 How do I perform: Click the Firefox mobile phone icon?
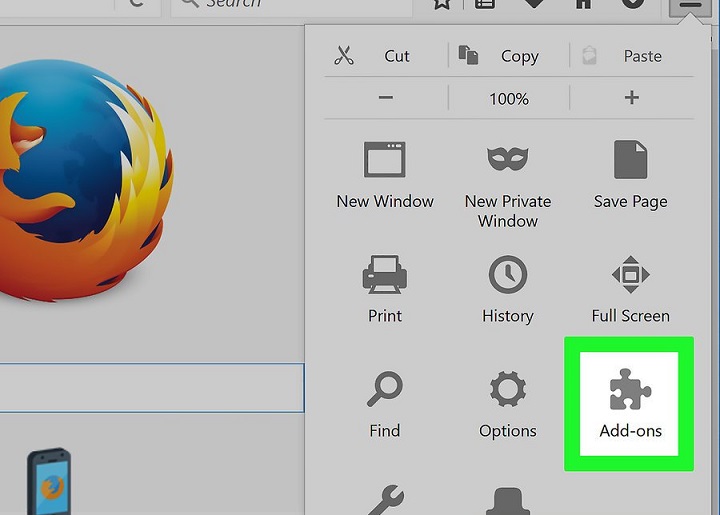pyautogui.click(x=49, y=481)
